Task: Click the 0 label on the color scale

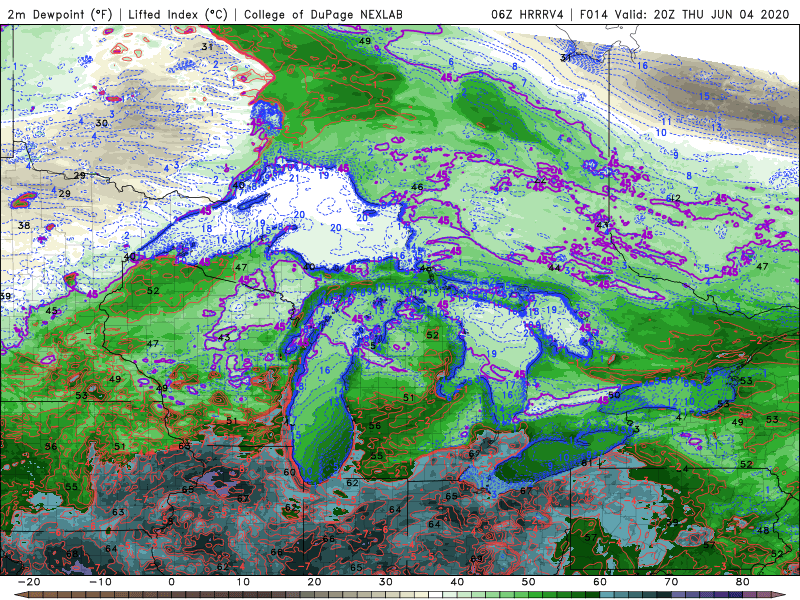Action: pos(171,582)
